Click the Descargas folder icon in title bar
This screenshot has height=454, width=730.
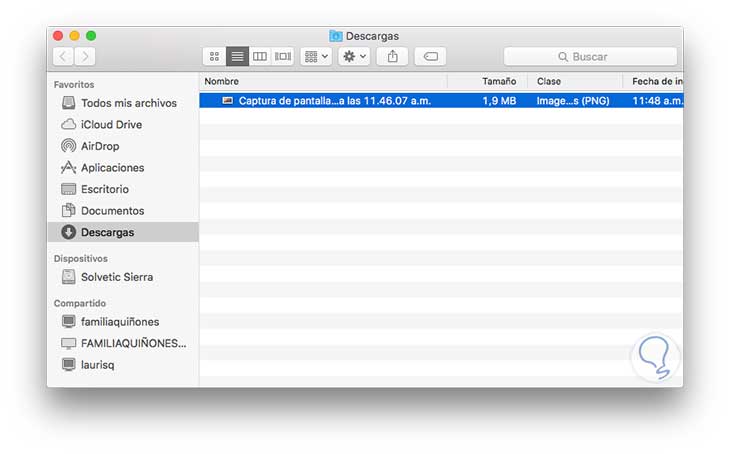[x=336, y=36]
